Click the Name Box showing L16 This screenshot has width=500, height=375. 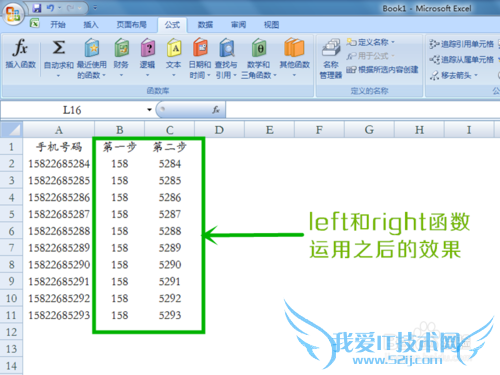[x=72, y=110]
